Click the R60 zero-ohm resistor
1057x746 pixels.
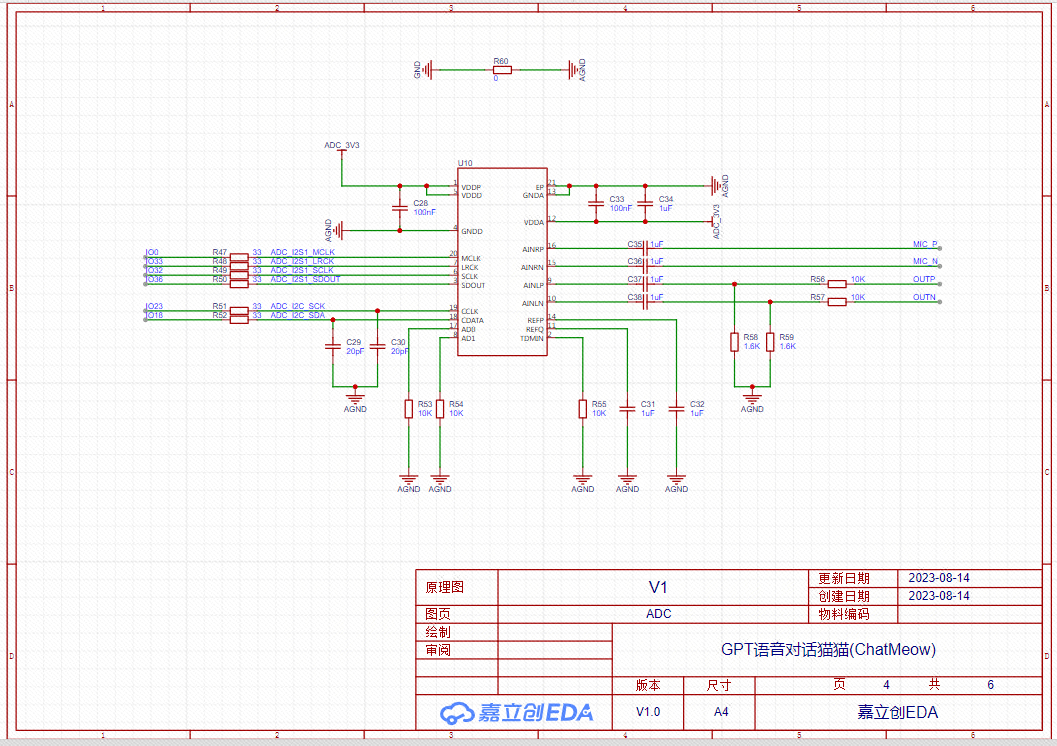tap(501, 70)
